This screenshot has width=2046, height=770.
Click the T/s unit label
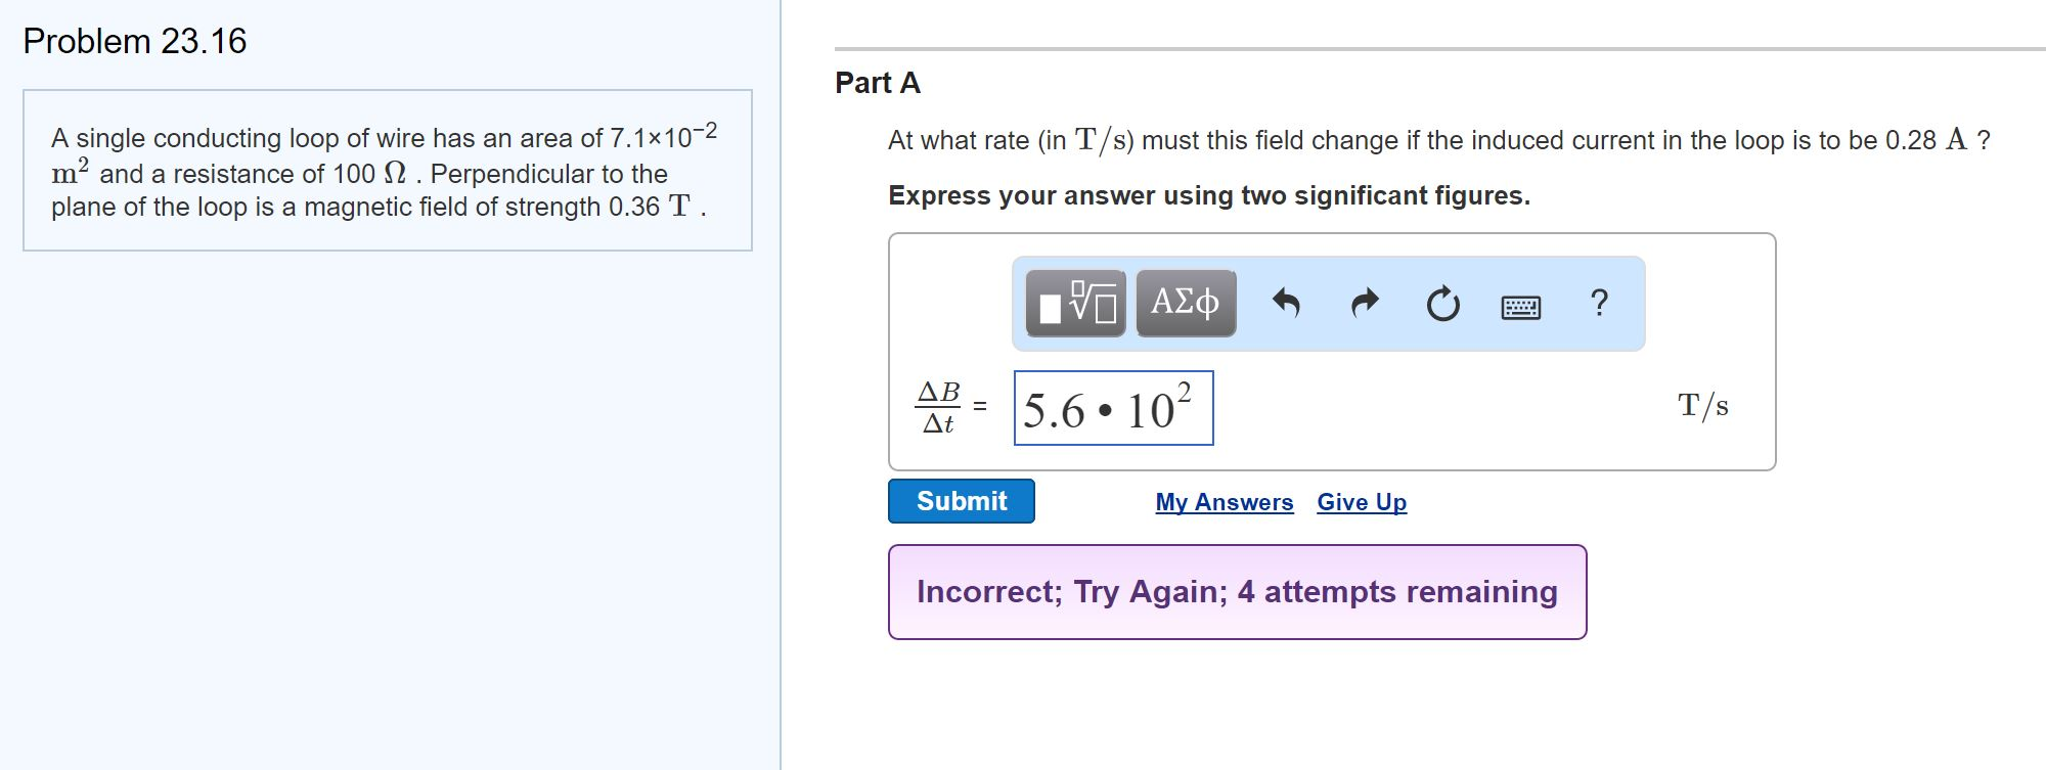click(1701, 405)
